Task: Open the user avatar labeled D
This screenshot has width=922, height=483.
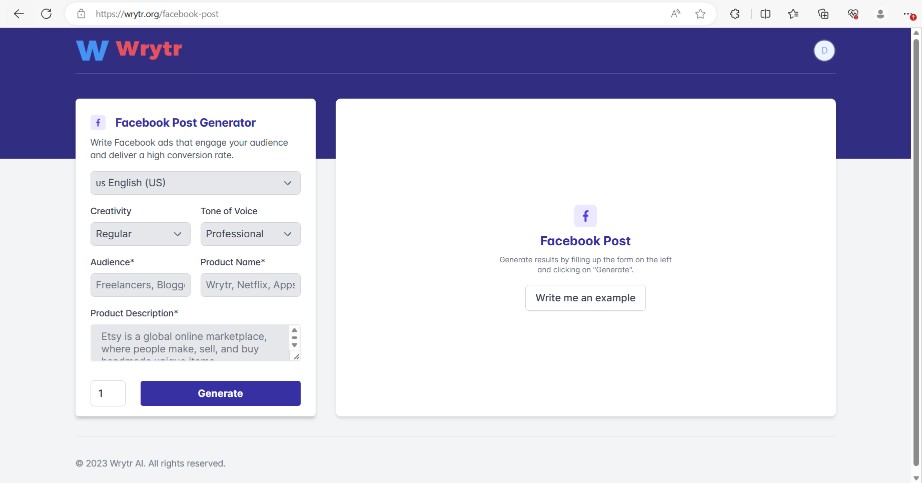Action: tap(824, 51)
